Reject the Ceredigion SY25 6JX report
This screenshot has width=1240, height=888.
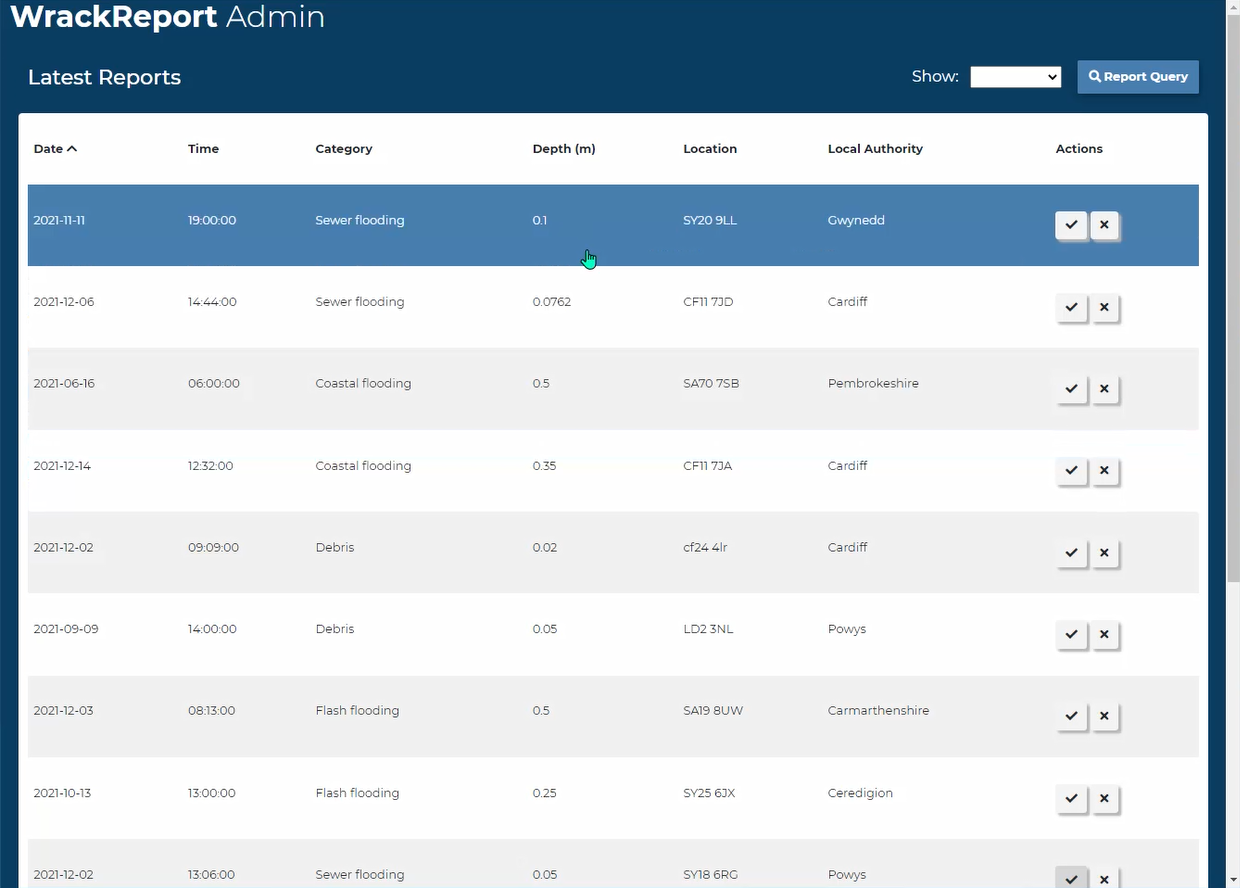1104,798
